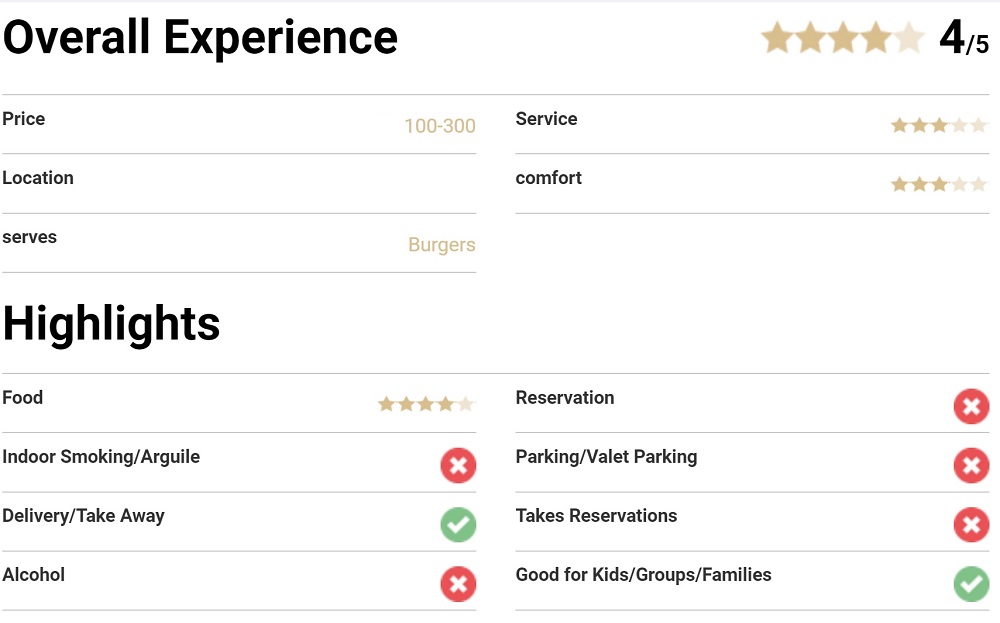1000x623 pixels.
Task: Click the red X icon beside Reservation
Action: pos(971,407)
